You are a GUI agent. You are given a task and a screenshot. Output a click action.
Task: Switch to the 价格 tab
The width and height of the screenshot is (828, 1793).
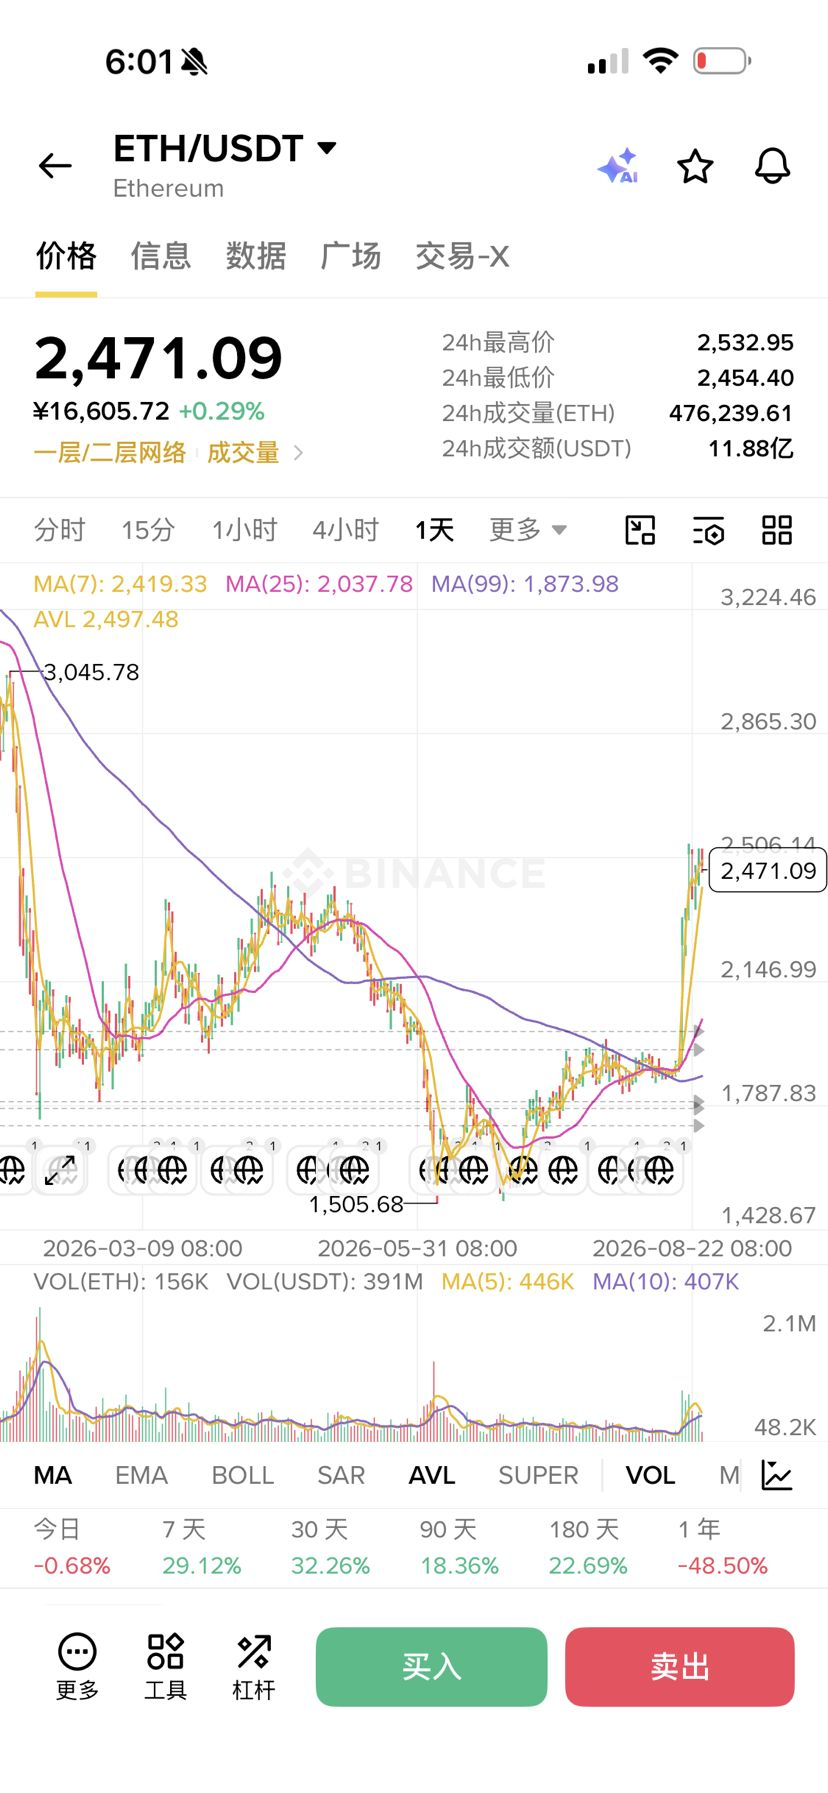tap(66, 257)
